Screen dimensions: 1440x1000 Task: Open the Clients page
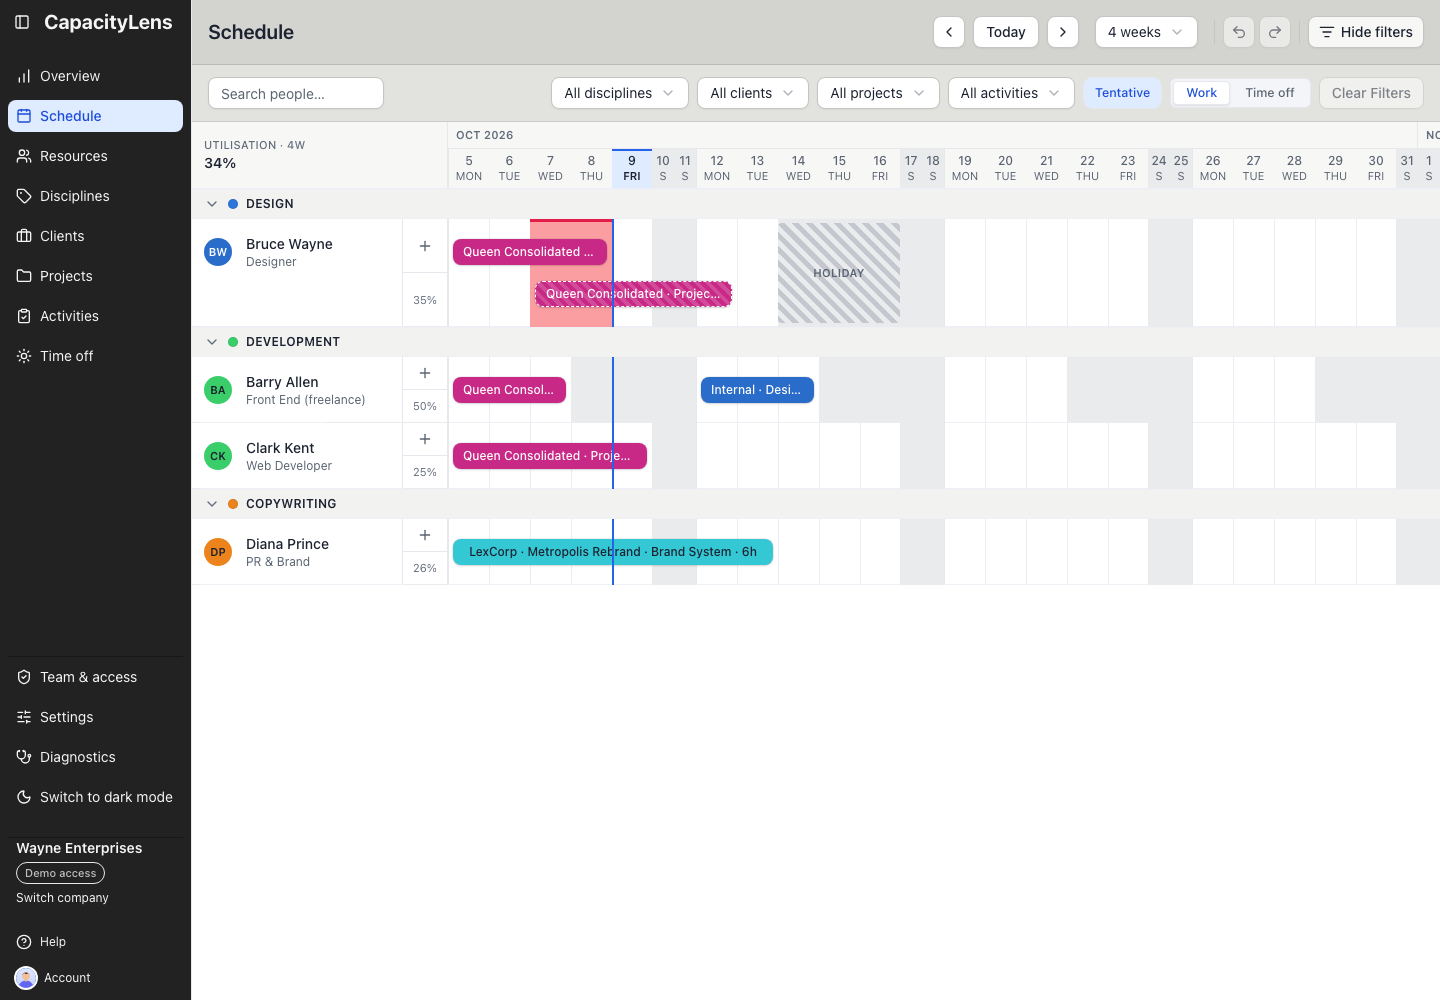coord(95,236)
